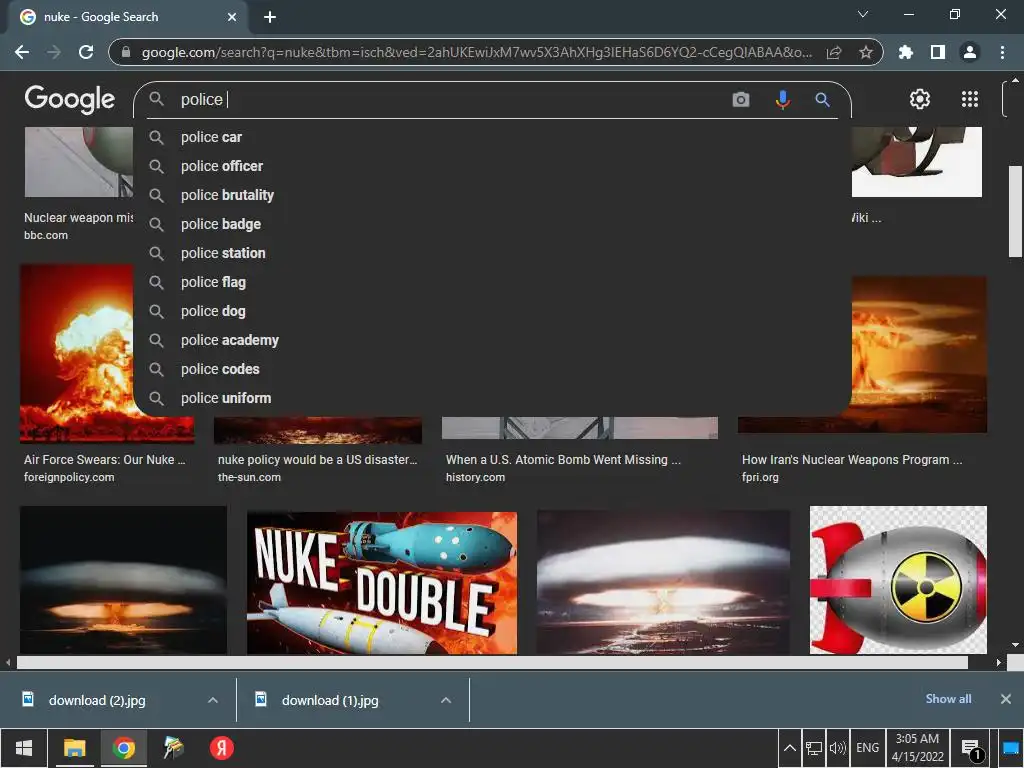Choose the 'police academy' suggestion
This screenshot has width=1024, height=768.
pyautogui.click(x=492, y=340)
